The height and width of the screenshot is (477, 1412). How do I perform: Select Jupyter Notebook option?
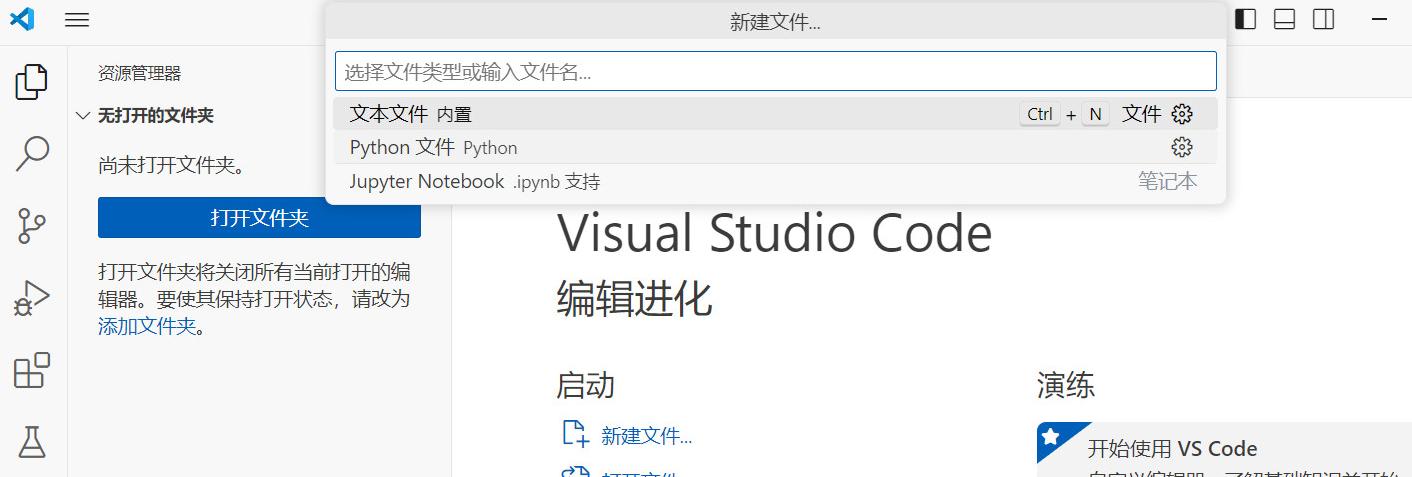point(775,181)
